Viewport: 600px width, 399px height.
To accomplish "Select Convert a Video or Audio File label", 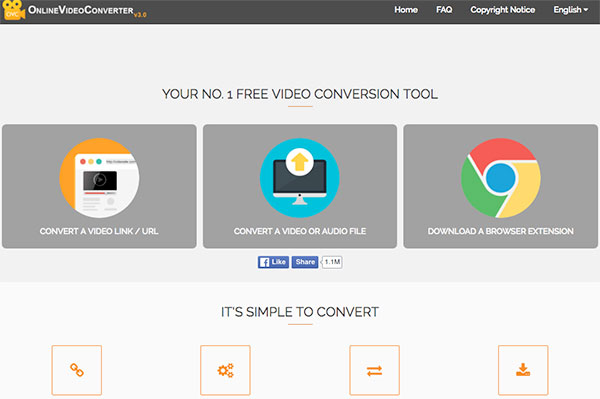I will (x=300, y=231).
